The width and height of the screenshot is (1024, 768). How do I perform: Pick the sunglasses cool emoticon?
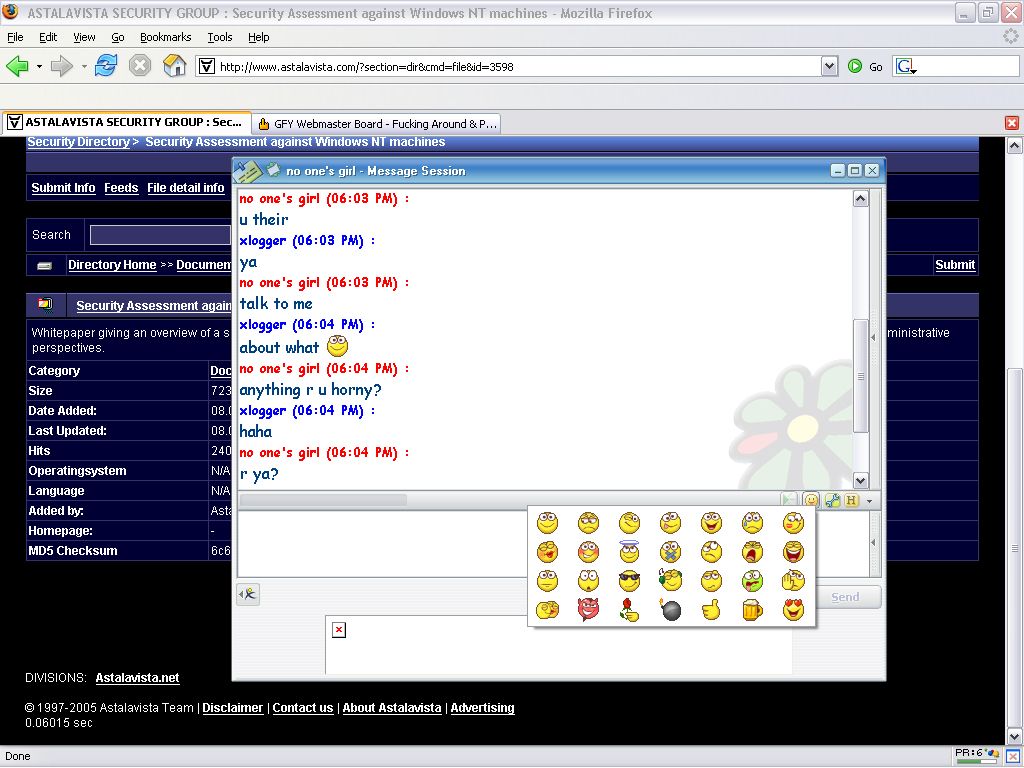(629, 581)
